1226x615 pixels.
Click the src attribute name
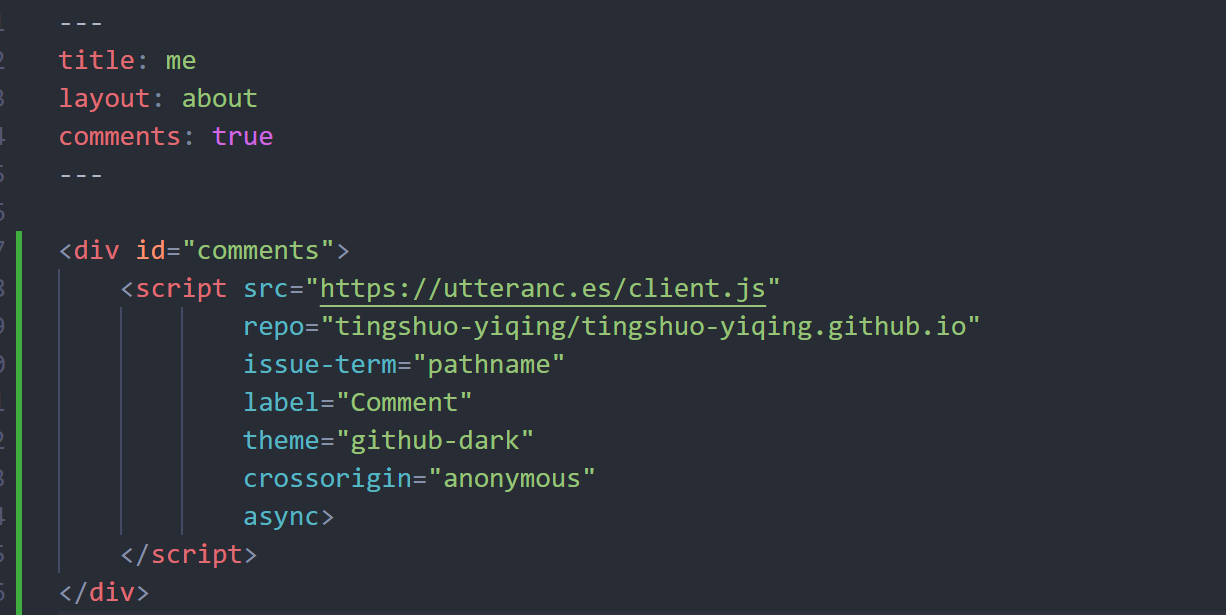[x=266, y=289]
